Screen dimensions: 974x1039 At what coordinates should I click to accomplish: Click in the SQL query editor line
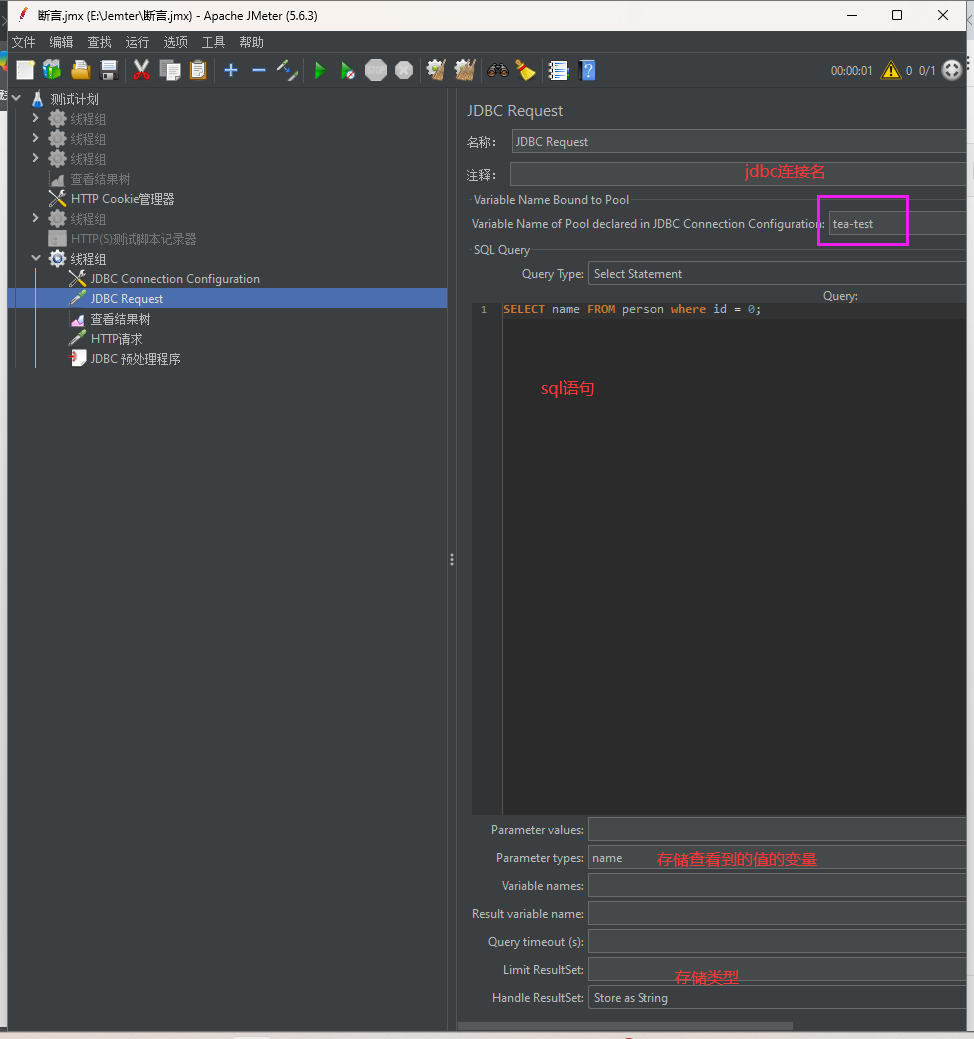pos(733,309)
